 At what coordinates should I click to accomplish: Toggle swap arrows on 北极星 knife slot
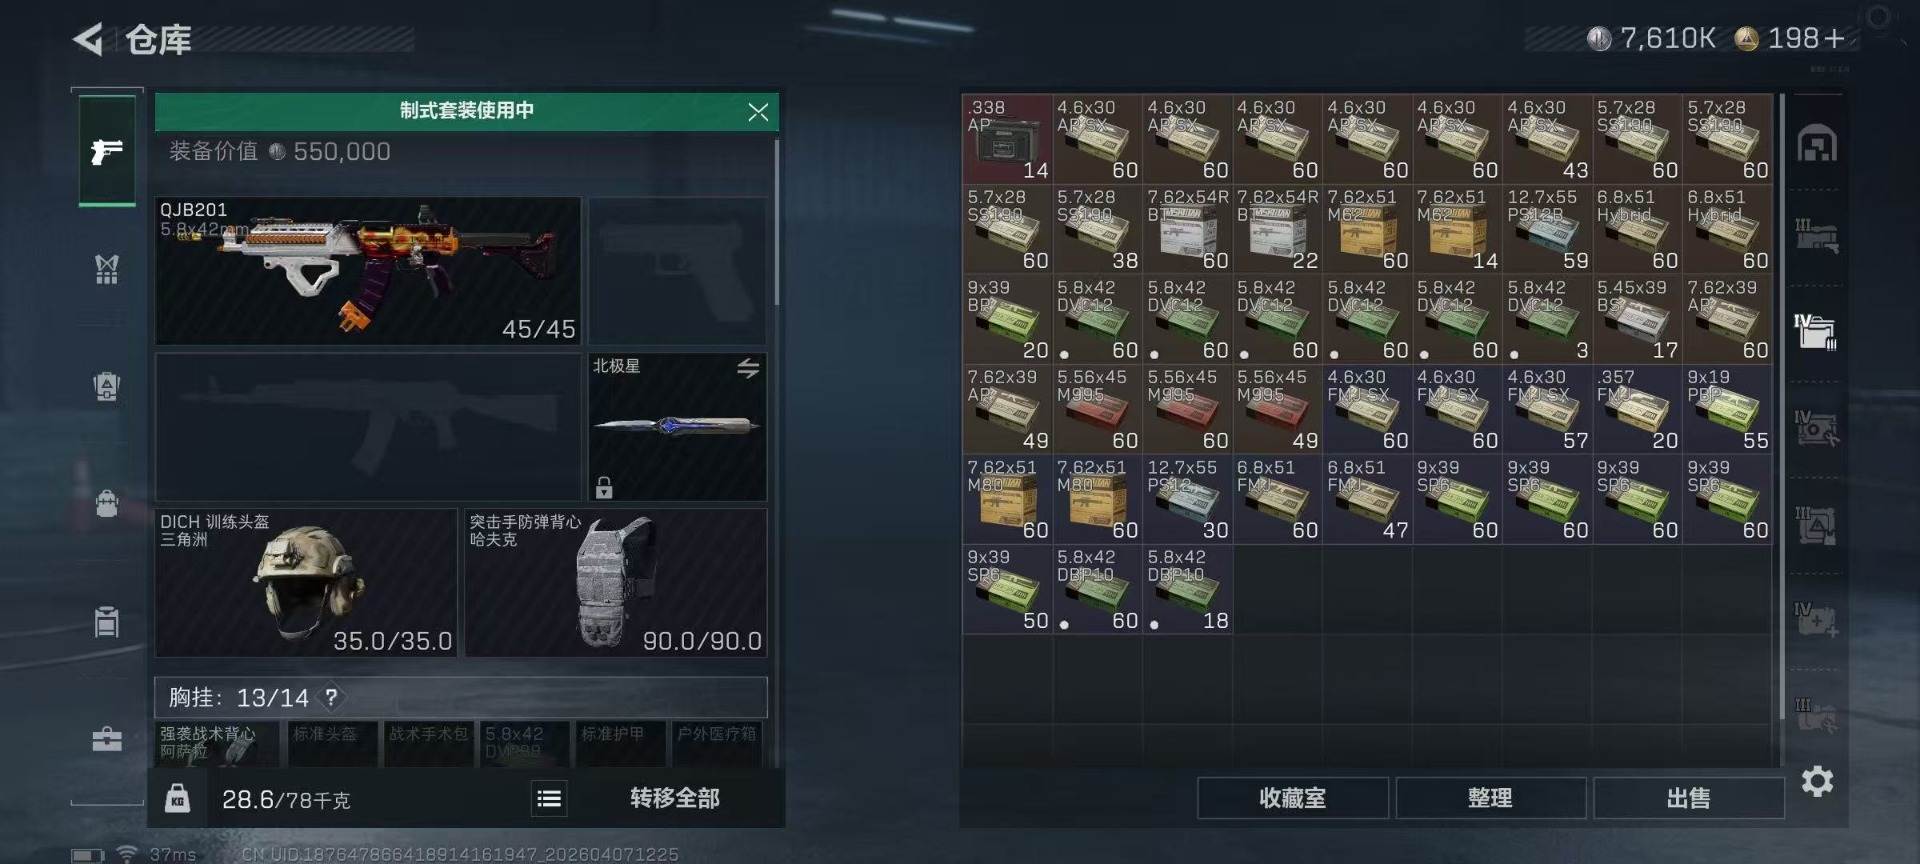coord(748,368)
